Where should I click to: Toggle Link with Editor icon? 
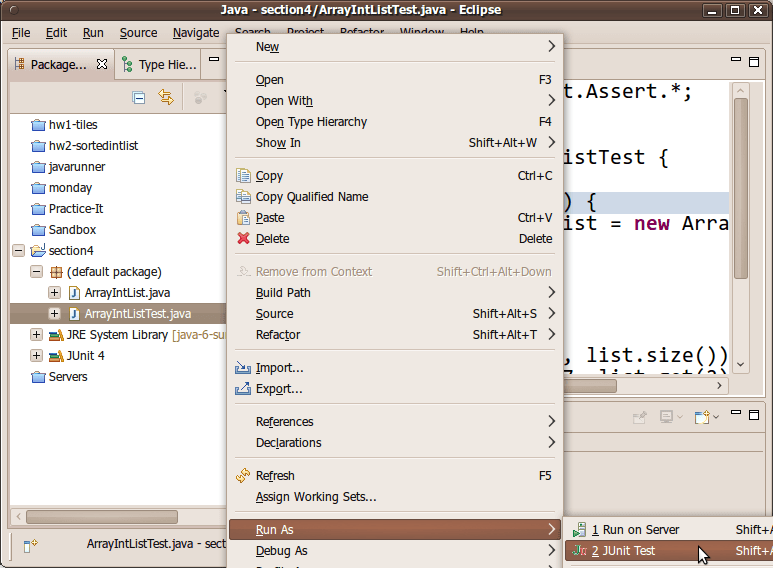click(x=166, y=97)
